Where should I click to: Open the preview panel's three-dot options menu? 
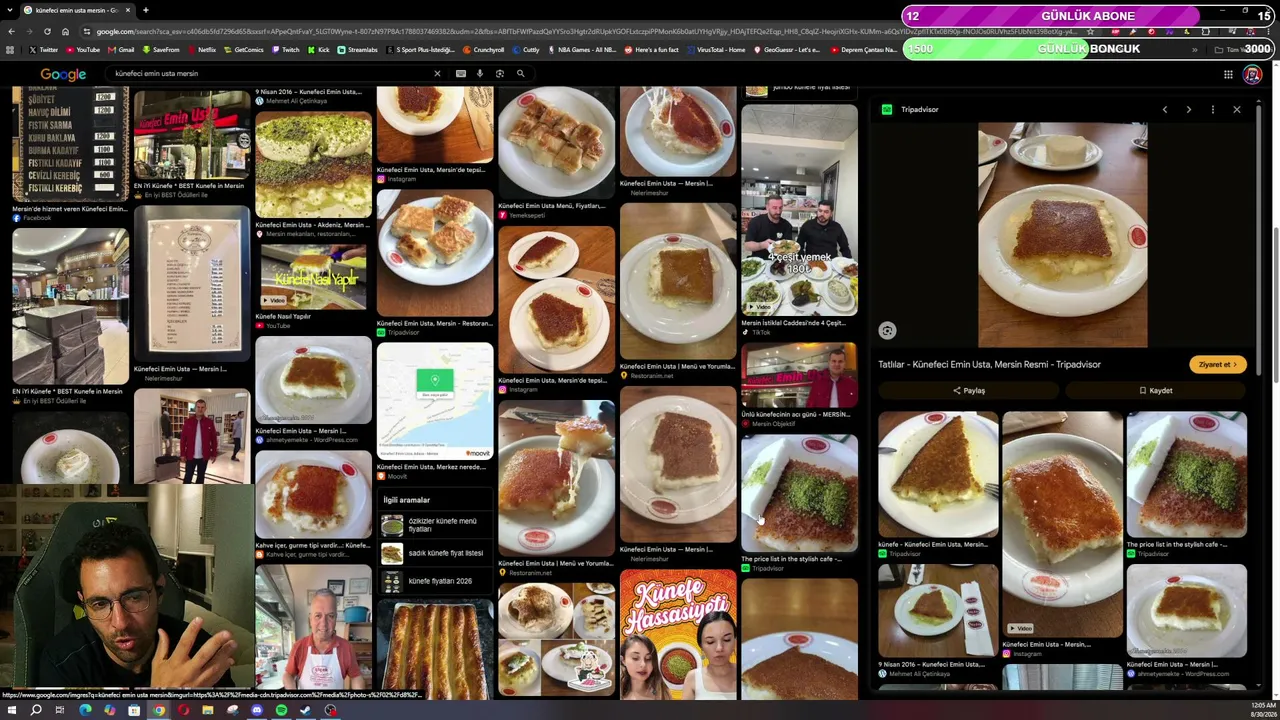(x=1213, y=109)
